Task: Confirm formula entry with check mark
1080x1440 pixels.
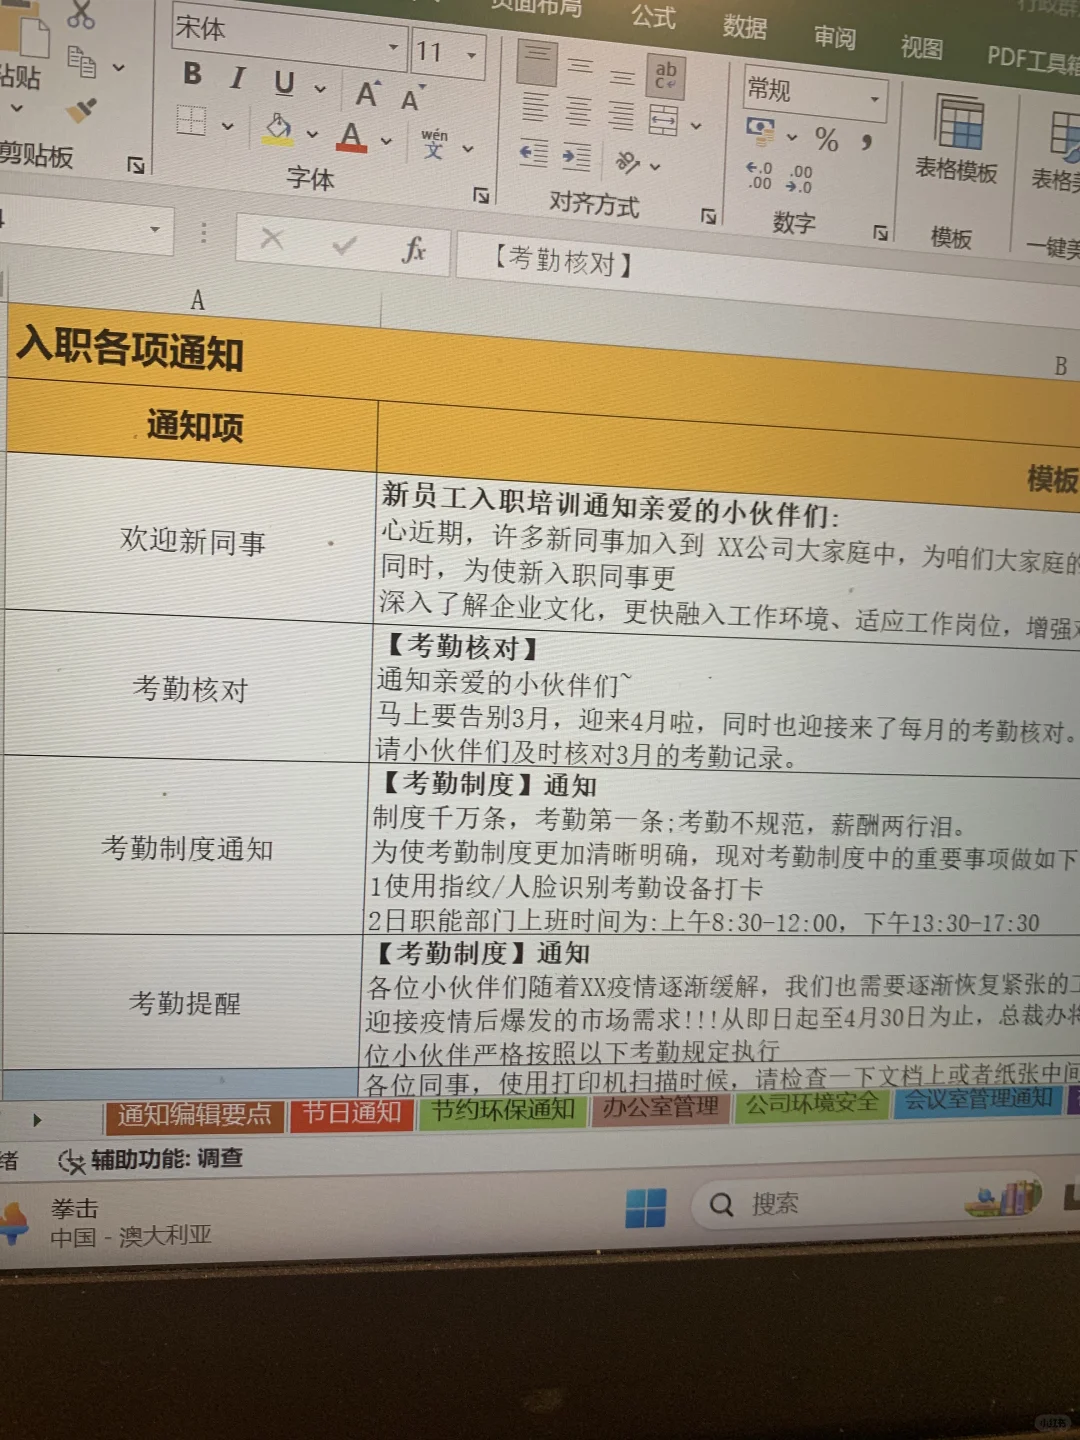Action: [x=344, y=244]
